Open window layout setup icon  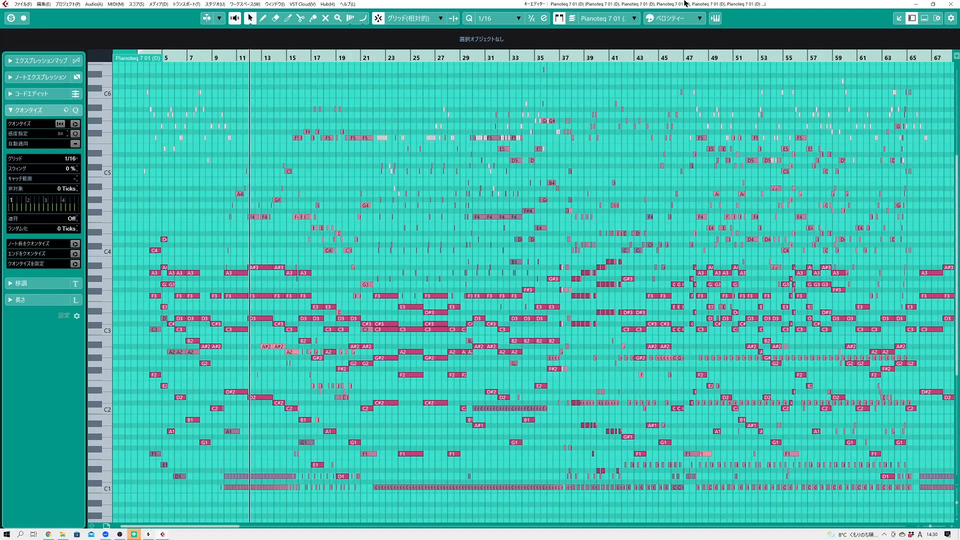pos(937,18)
